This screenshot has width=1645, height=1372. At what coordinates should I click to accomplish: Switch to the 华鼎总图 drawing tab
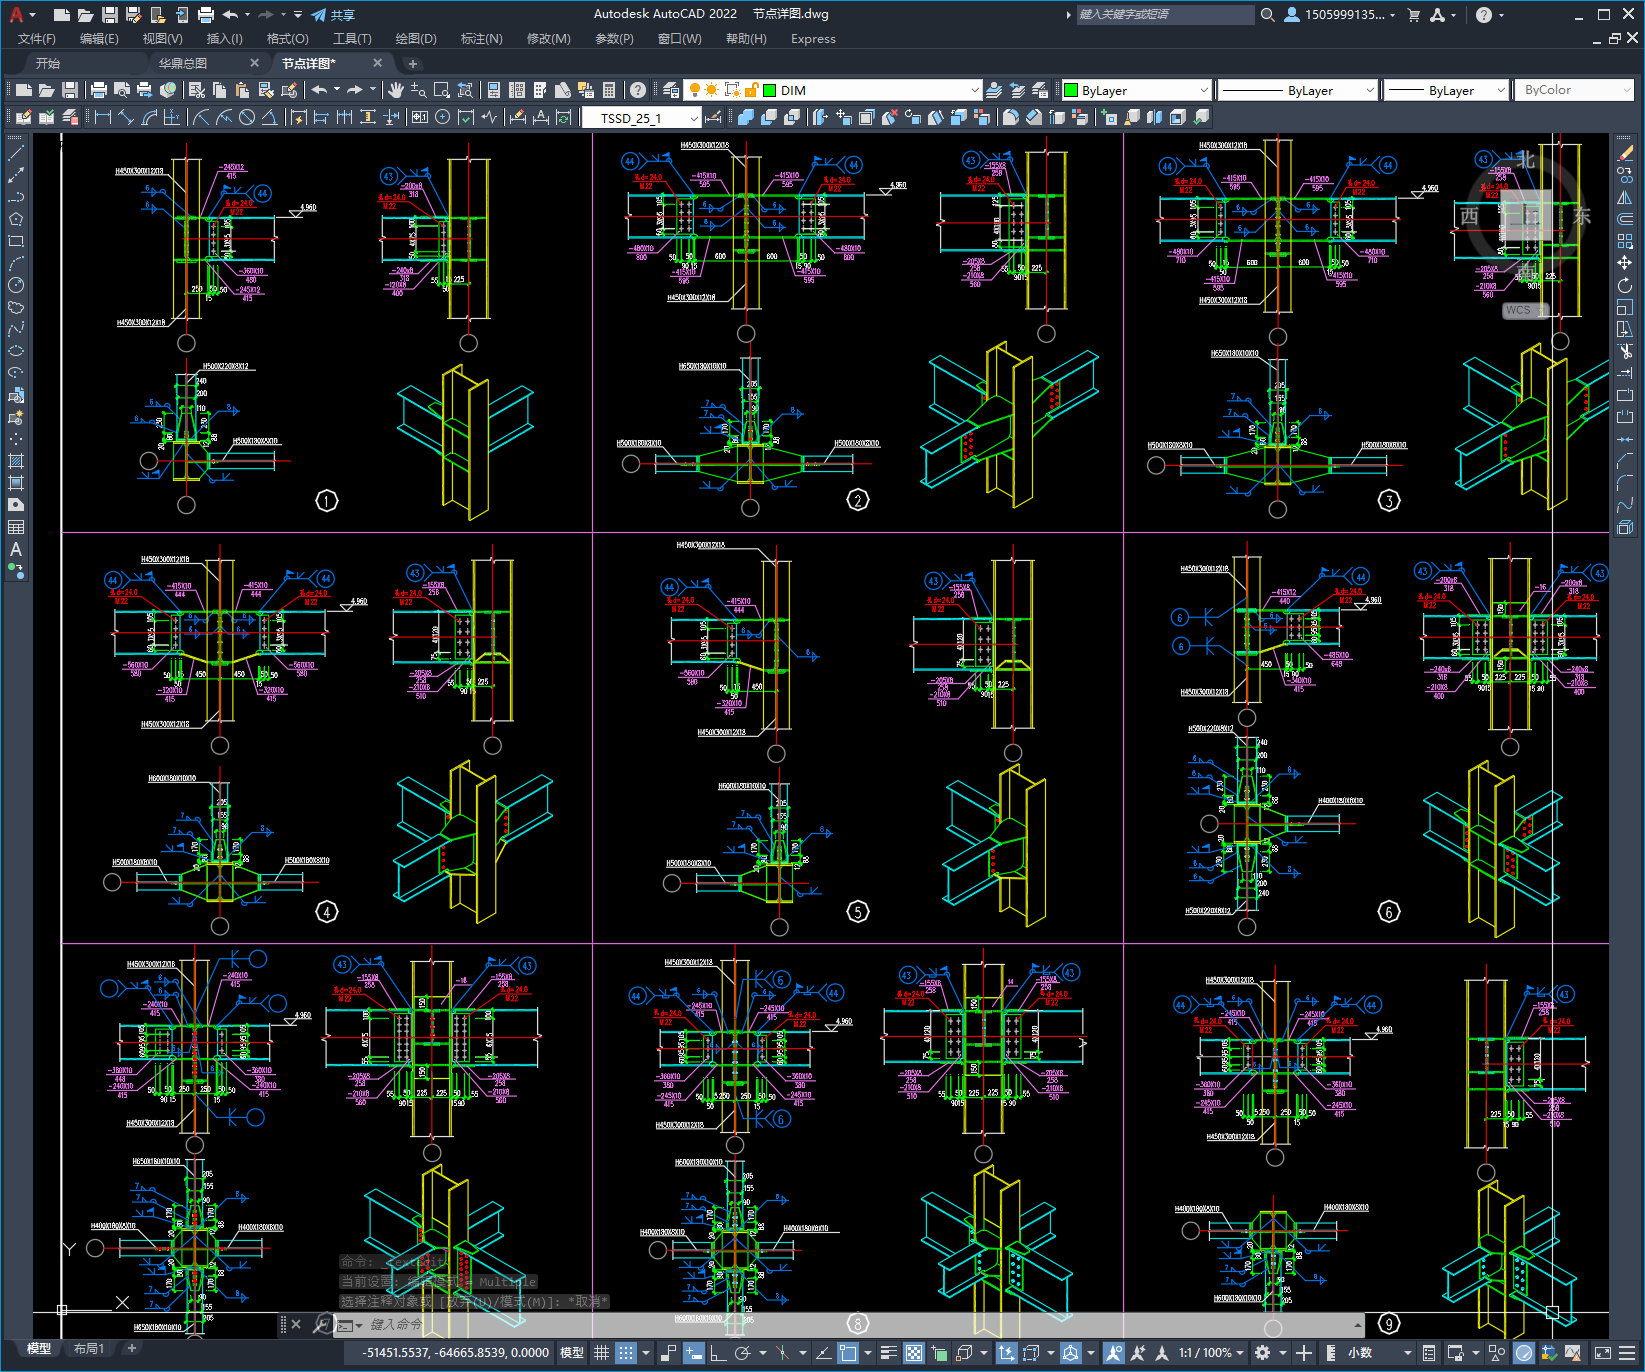(x=183, y=63)
